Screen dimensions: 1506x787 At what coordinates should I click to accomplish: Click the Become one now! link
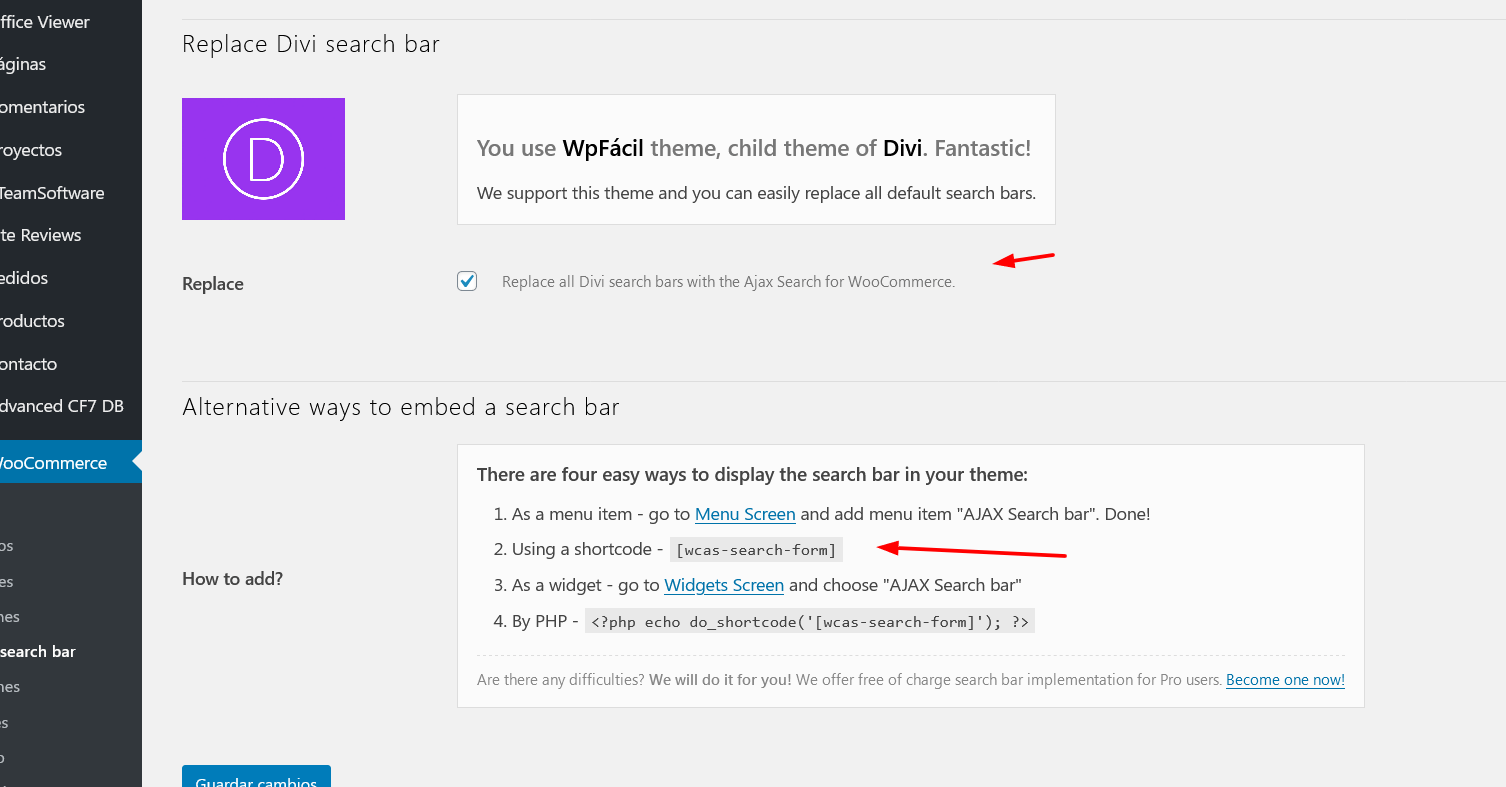point(1285,680)
